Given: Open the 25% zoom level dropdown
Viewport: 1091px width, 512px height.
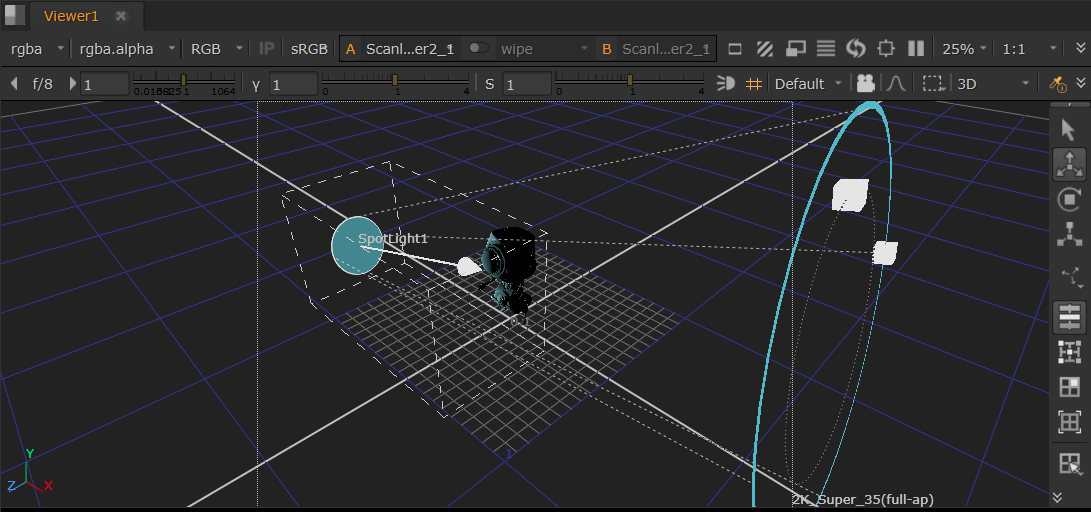Looking at the screenshot, I should tap(964, 48).
